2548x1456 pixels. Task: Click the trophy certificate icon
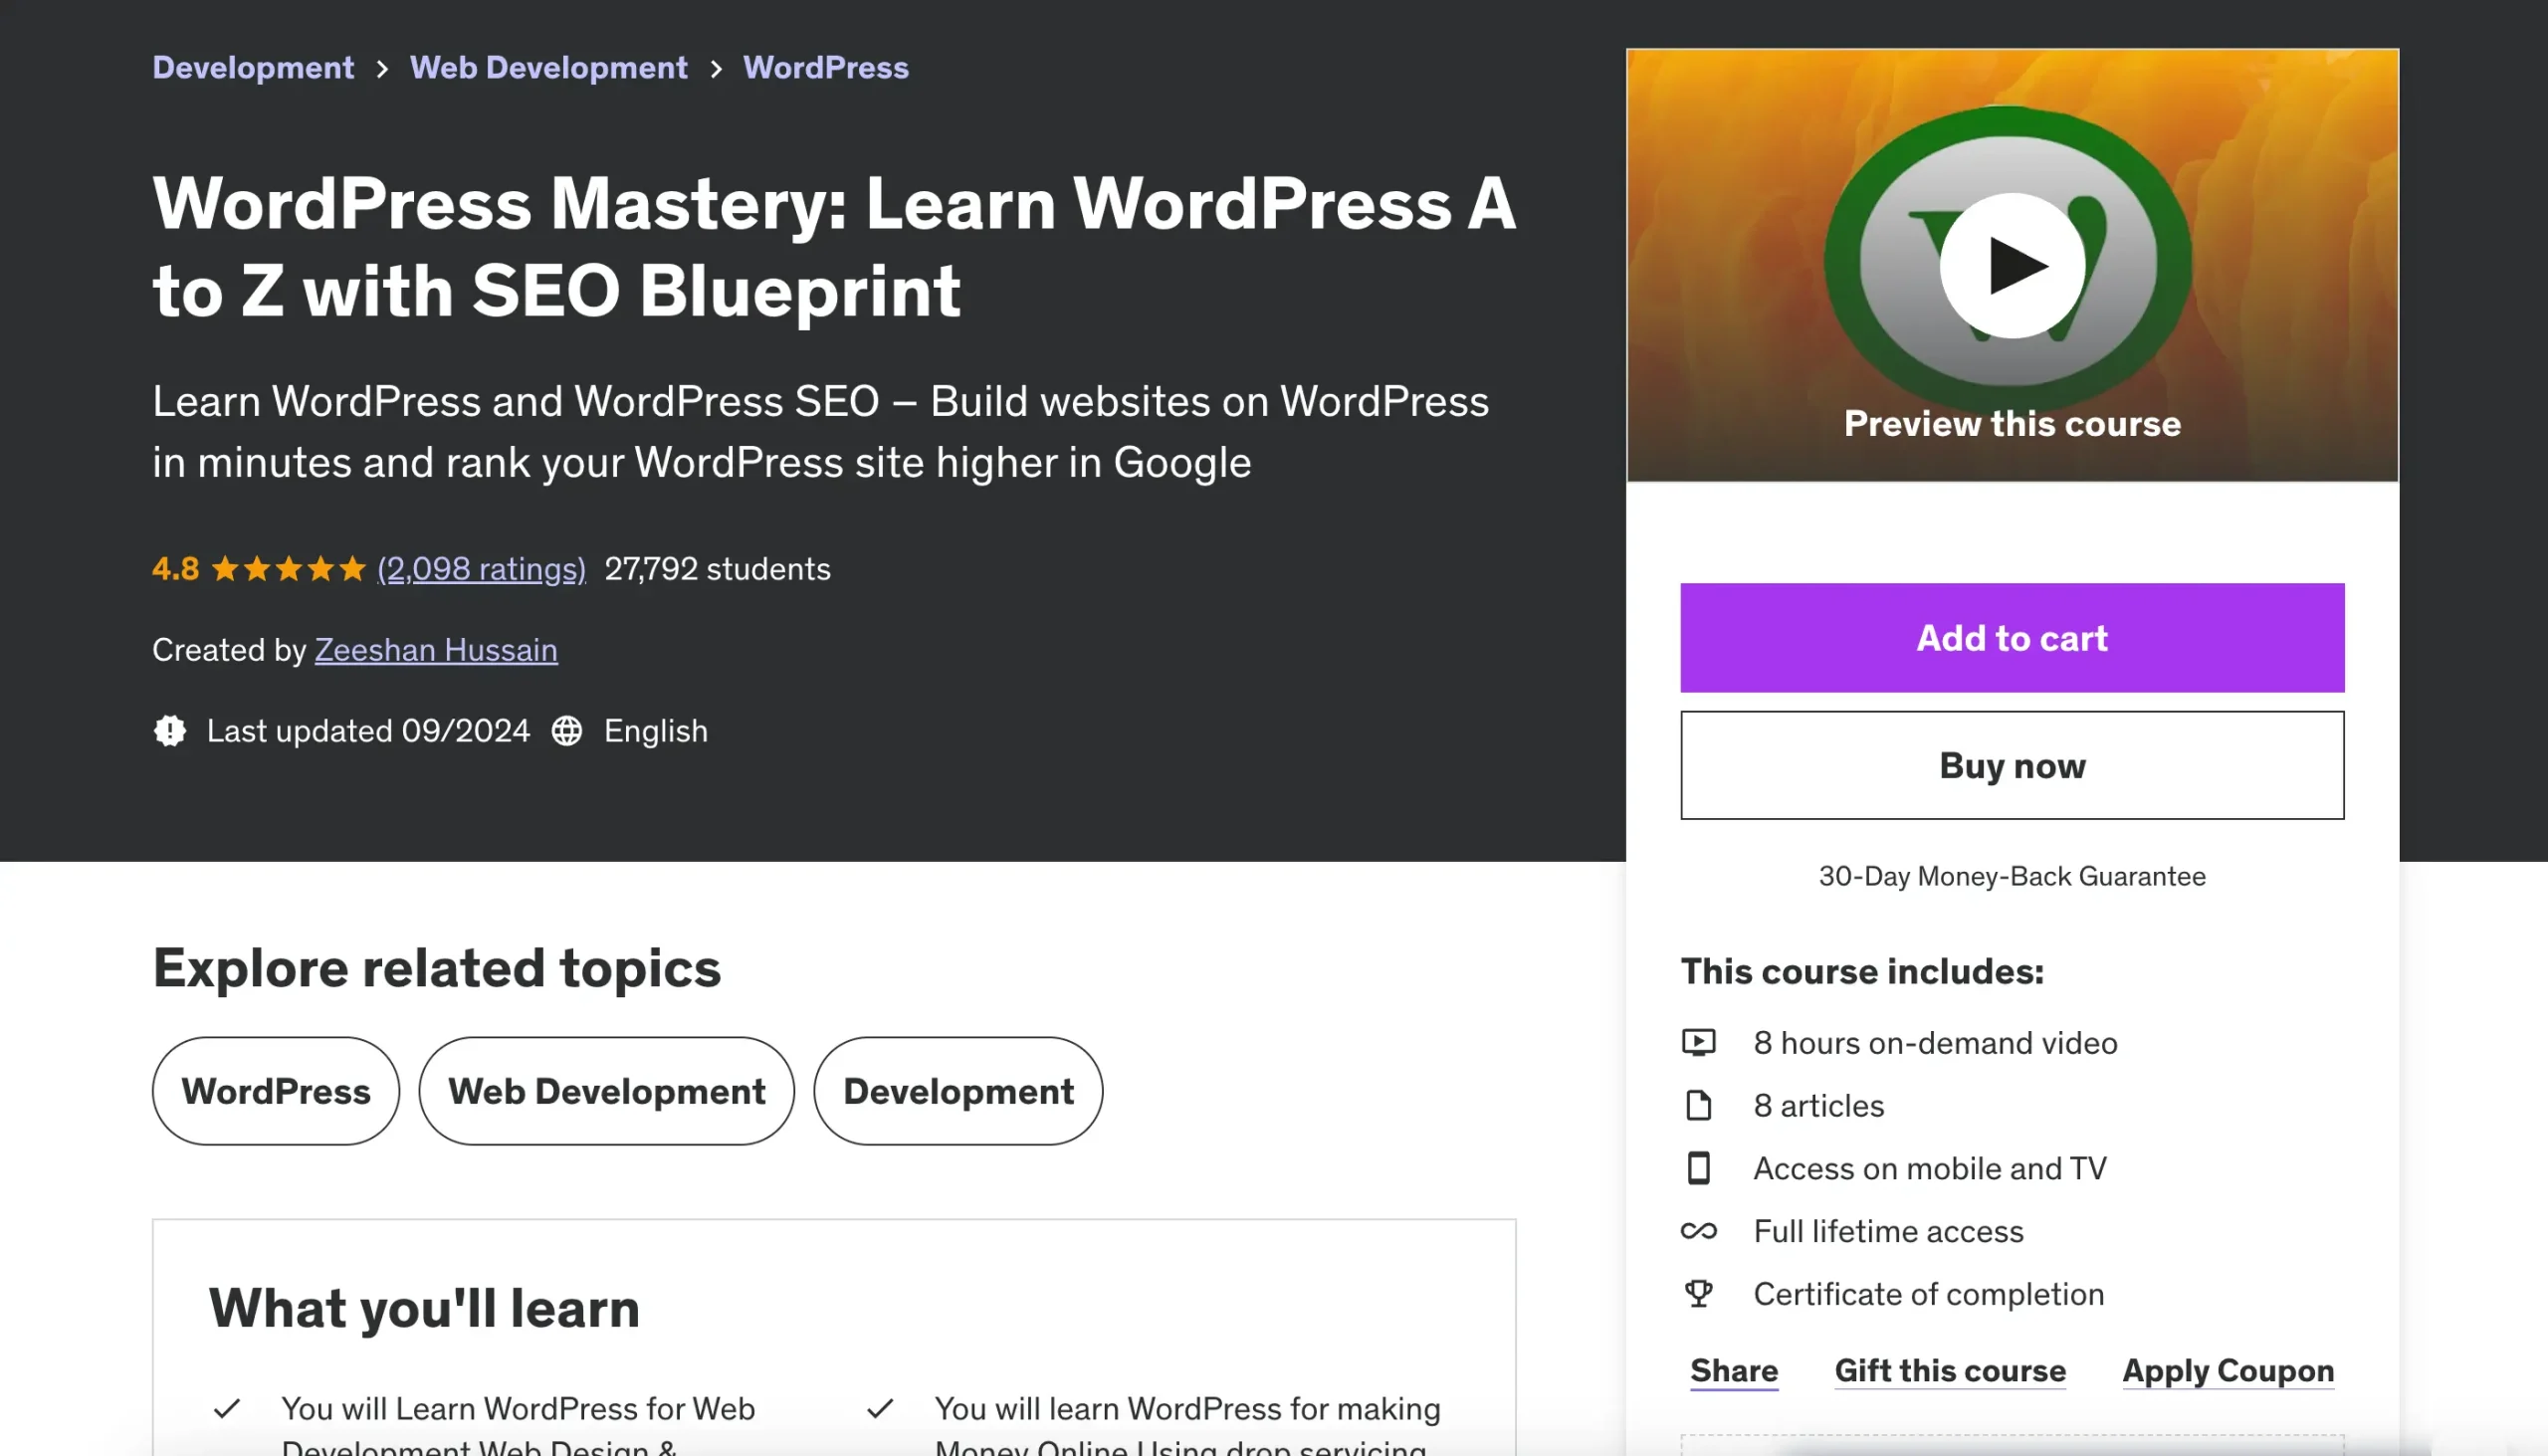point(1698,1294)
